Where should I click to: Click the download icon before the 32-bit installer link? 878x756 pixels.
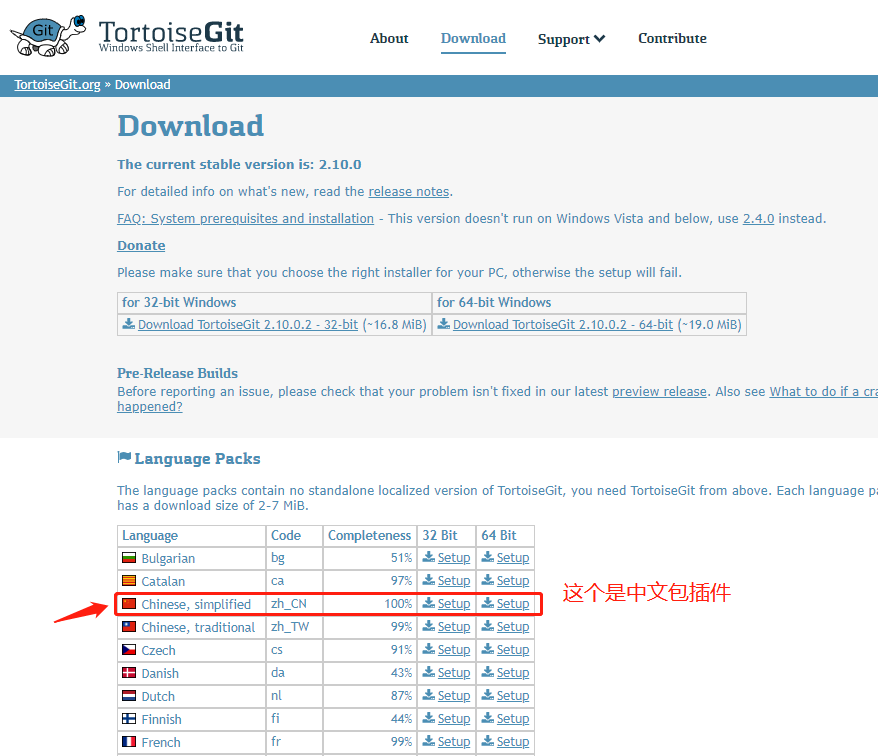[x=130, y=324]
